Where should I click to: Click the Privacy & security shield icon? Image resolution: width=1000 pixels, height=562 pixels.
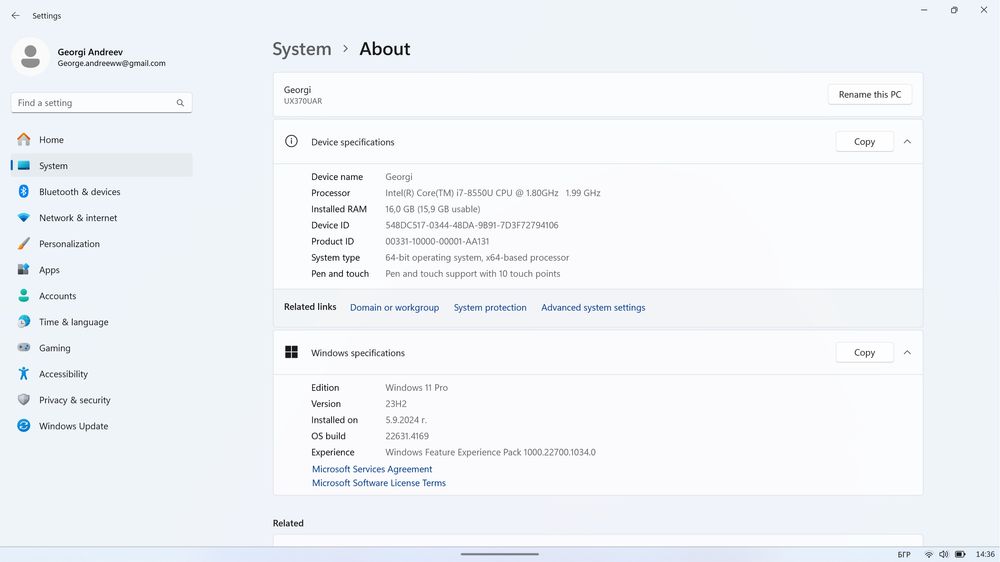[24, 400]
